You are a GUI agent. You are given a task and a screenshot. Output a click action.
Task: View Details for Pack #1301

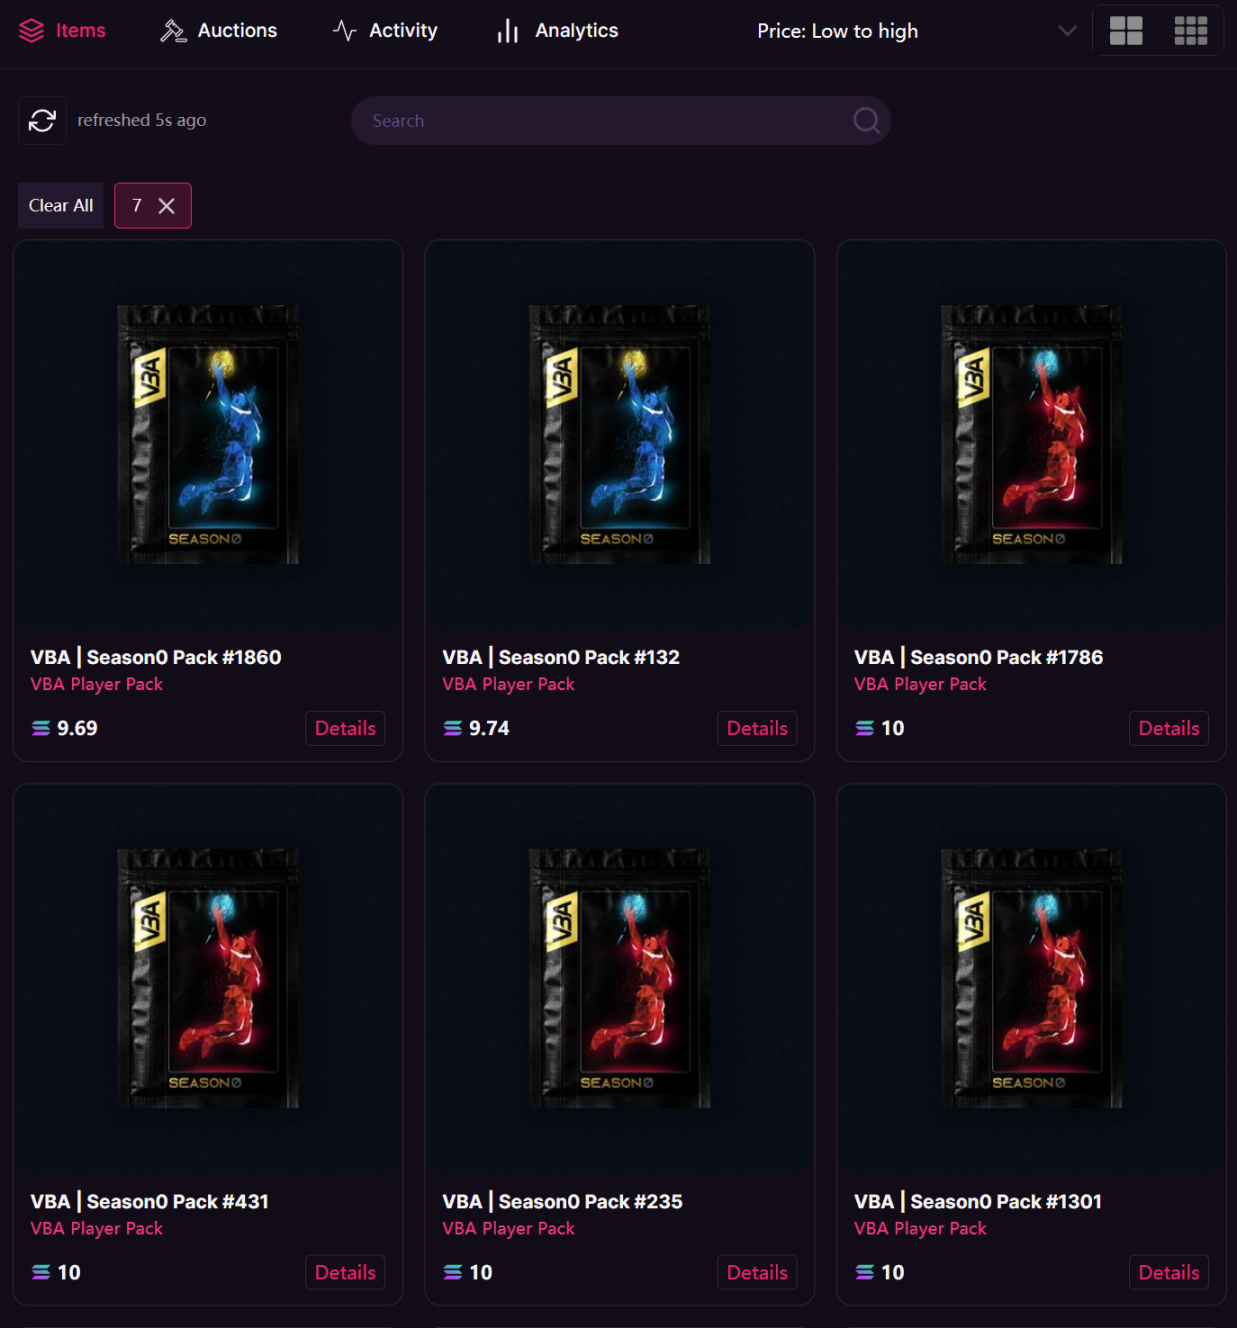[1169, 1272]
